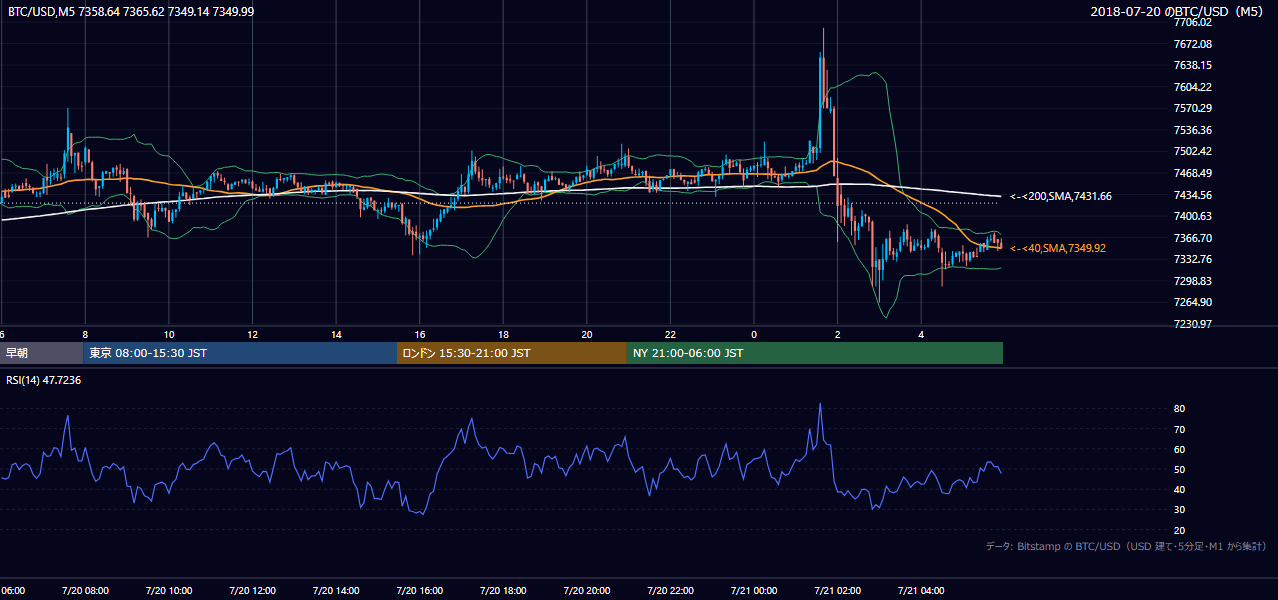Select the ロンドン 15:30-21:00 JST session bar
Screen dimensions: 1278x600
512,353
